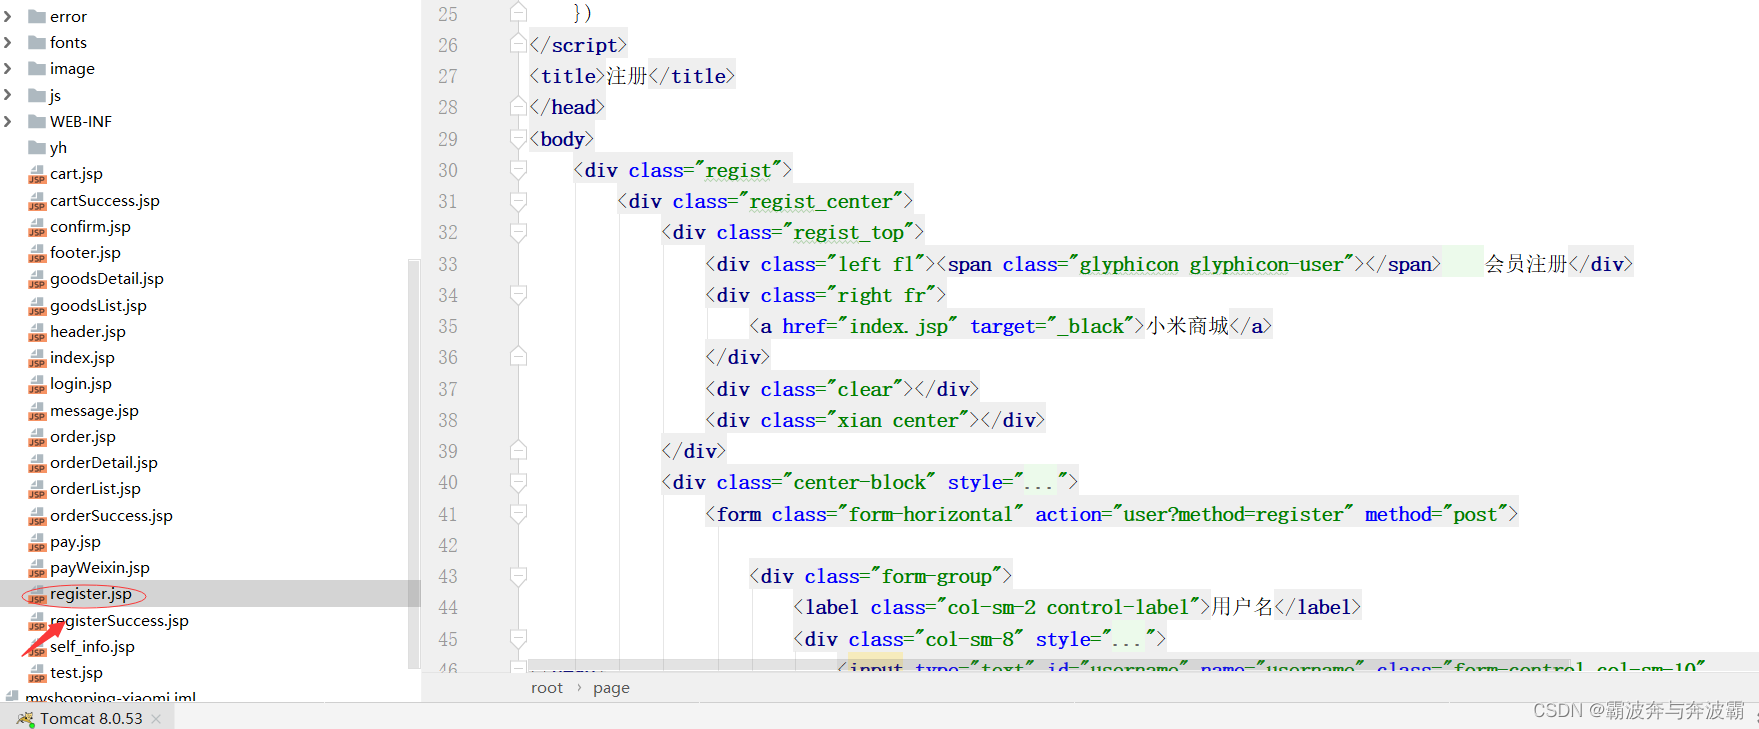This screenshot has height=729, width=1759.
Task: Open the Tomcat 8.0.53 run tab
Action: [x=91, y=718]
